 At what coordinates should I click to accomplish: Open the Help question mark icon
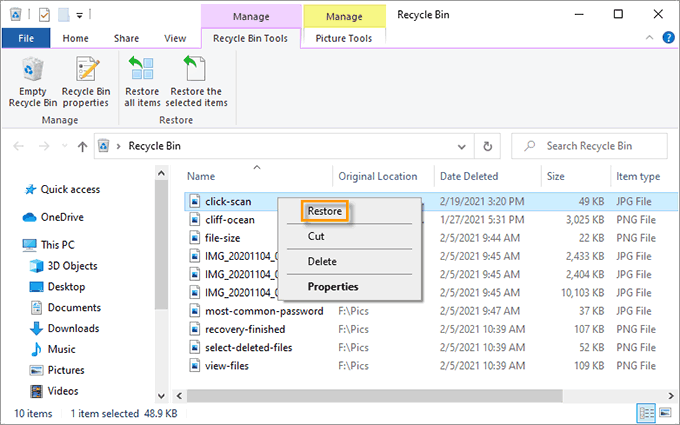pos(668,37)
